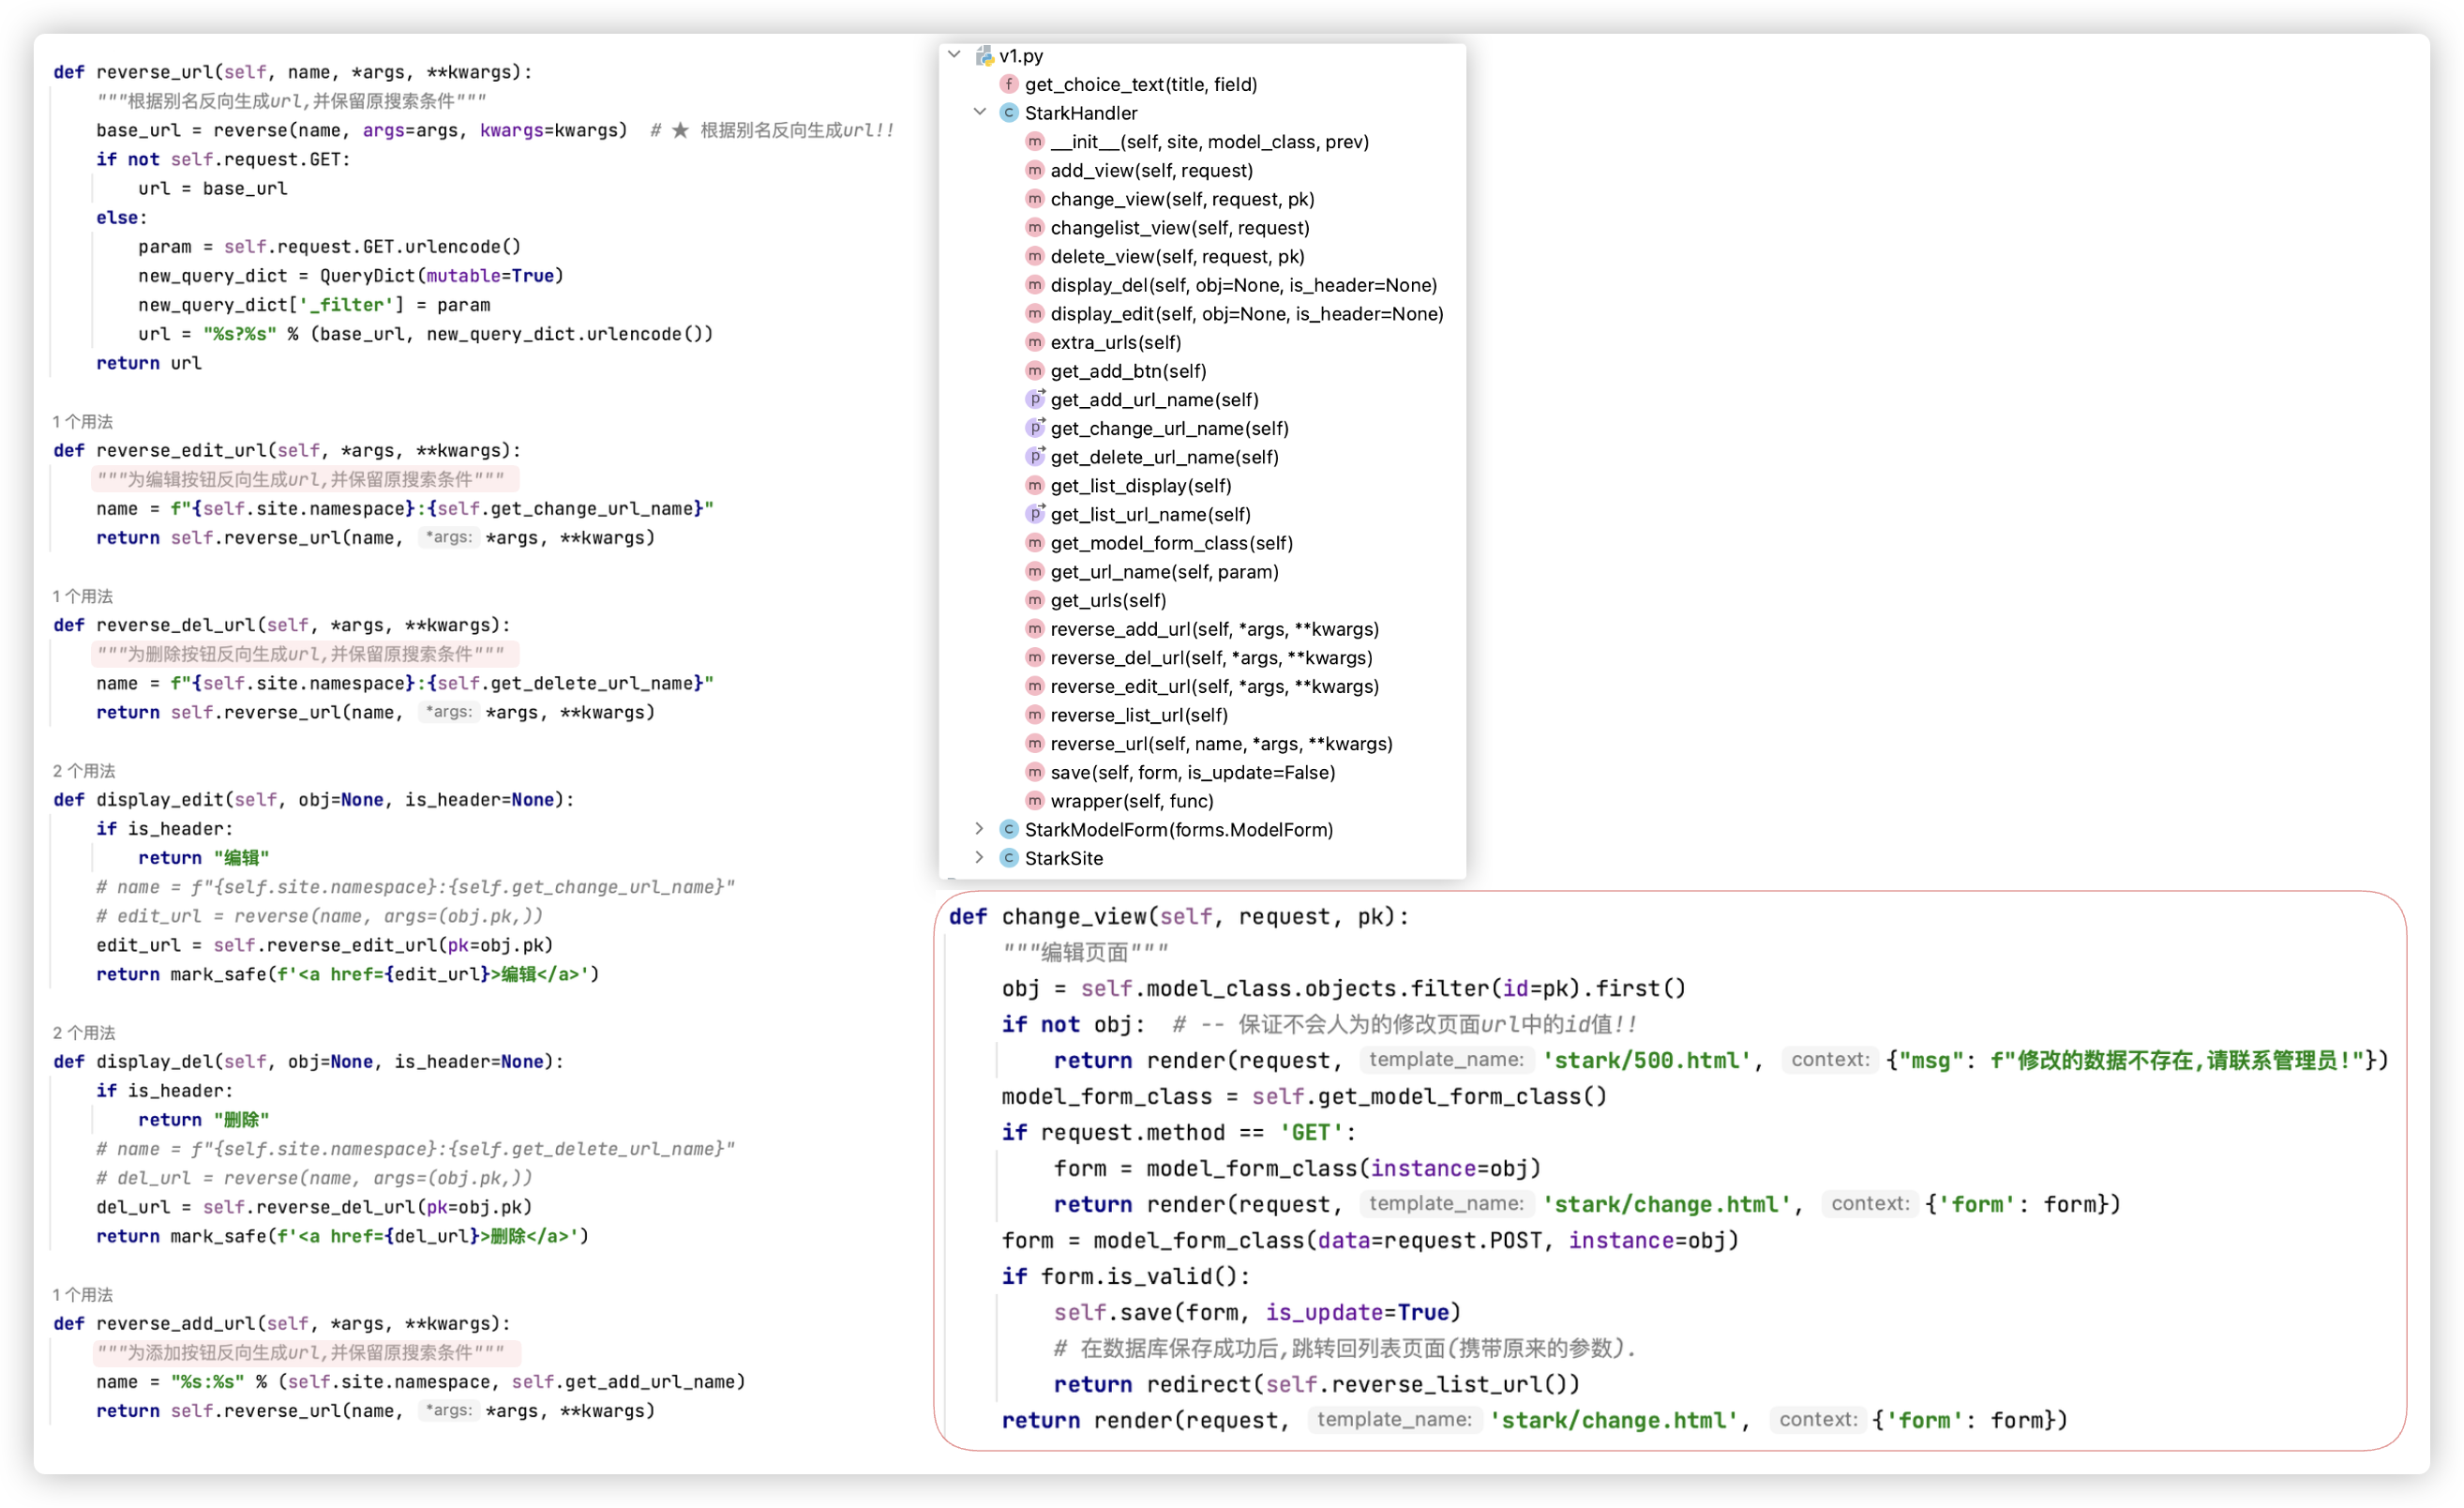The height and width of the screenshot is (1508, 2464).
Task: Expand the StarkSite class node
Action: (980, 857)
